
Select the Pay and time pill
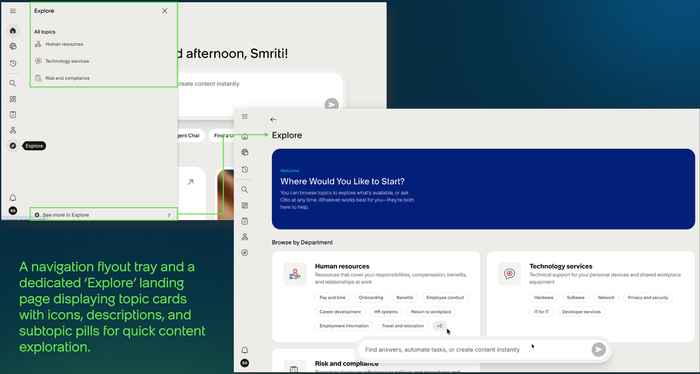333,298
